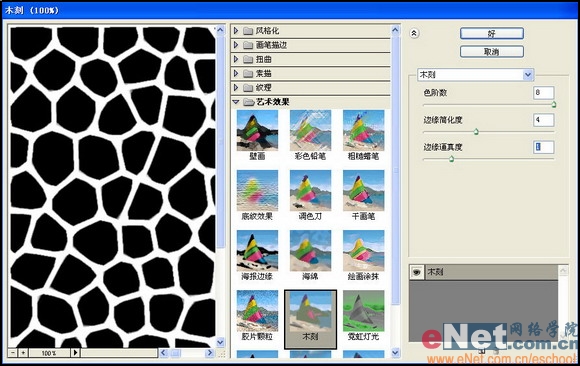Click the 好 button
Image resolution: width=580 pixels, height=366 pixels.
click(492, 34)
